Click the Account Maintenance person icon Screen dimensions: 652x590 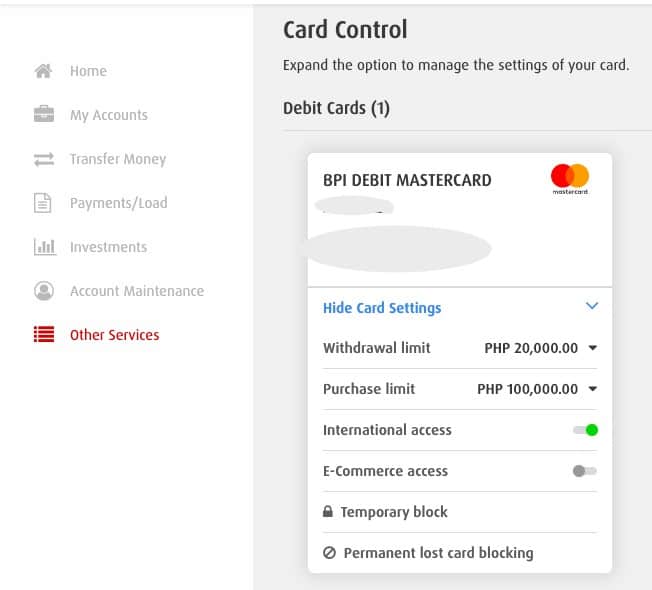tap(43, 291)
